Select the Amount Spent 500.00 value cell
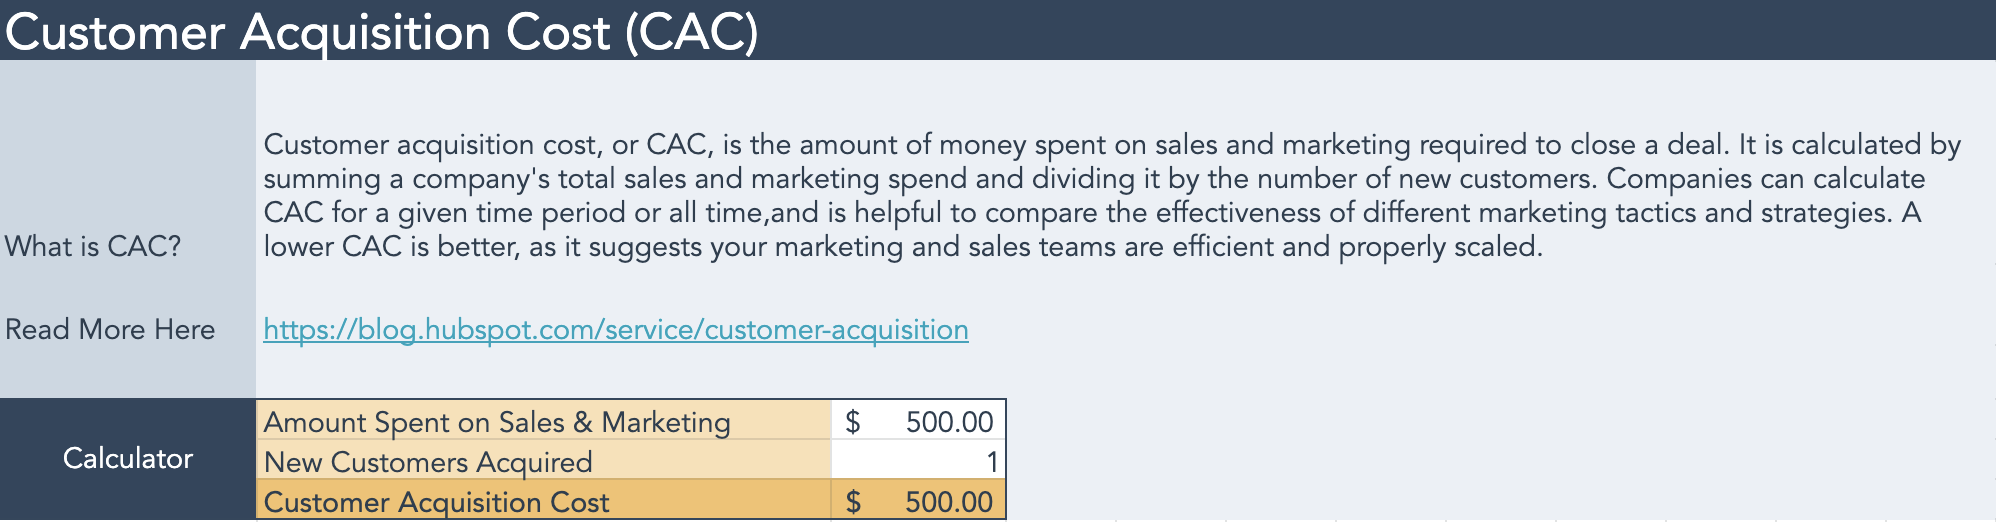 [948, 422]
